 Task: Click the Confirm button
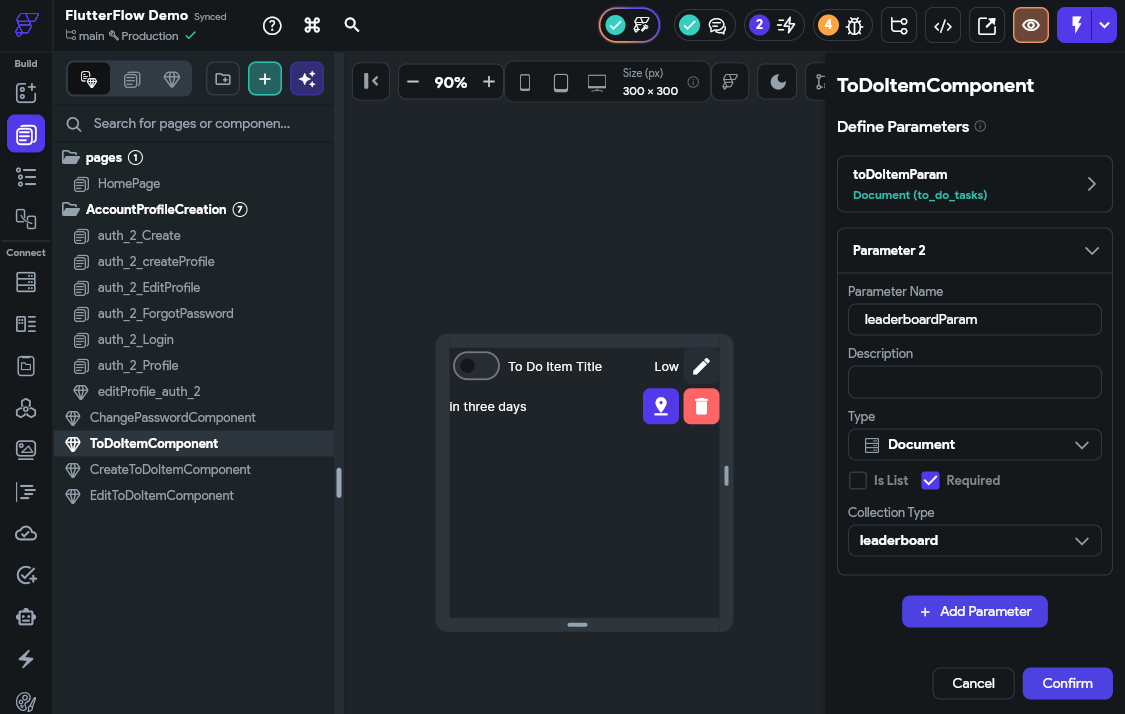tap(1067, 683)
